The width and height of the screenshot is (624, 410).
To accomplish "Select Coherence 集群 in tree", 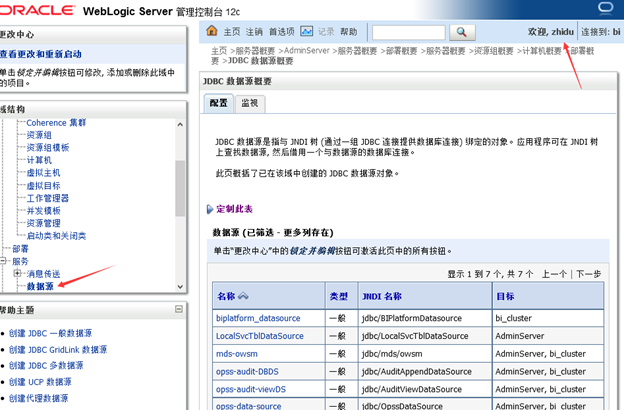I will coord(56,123).
